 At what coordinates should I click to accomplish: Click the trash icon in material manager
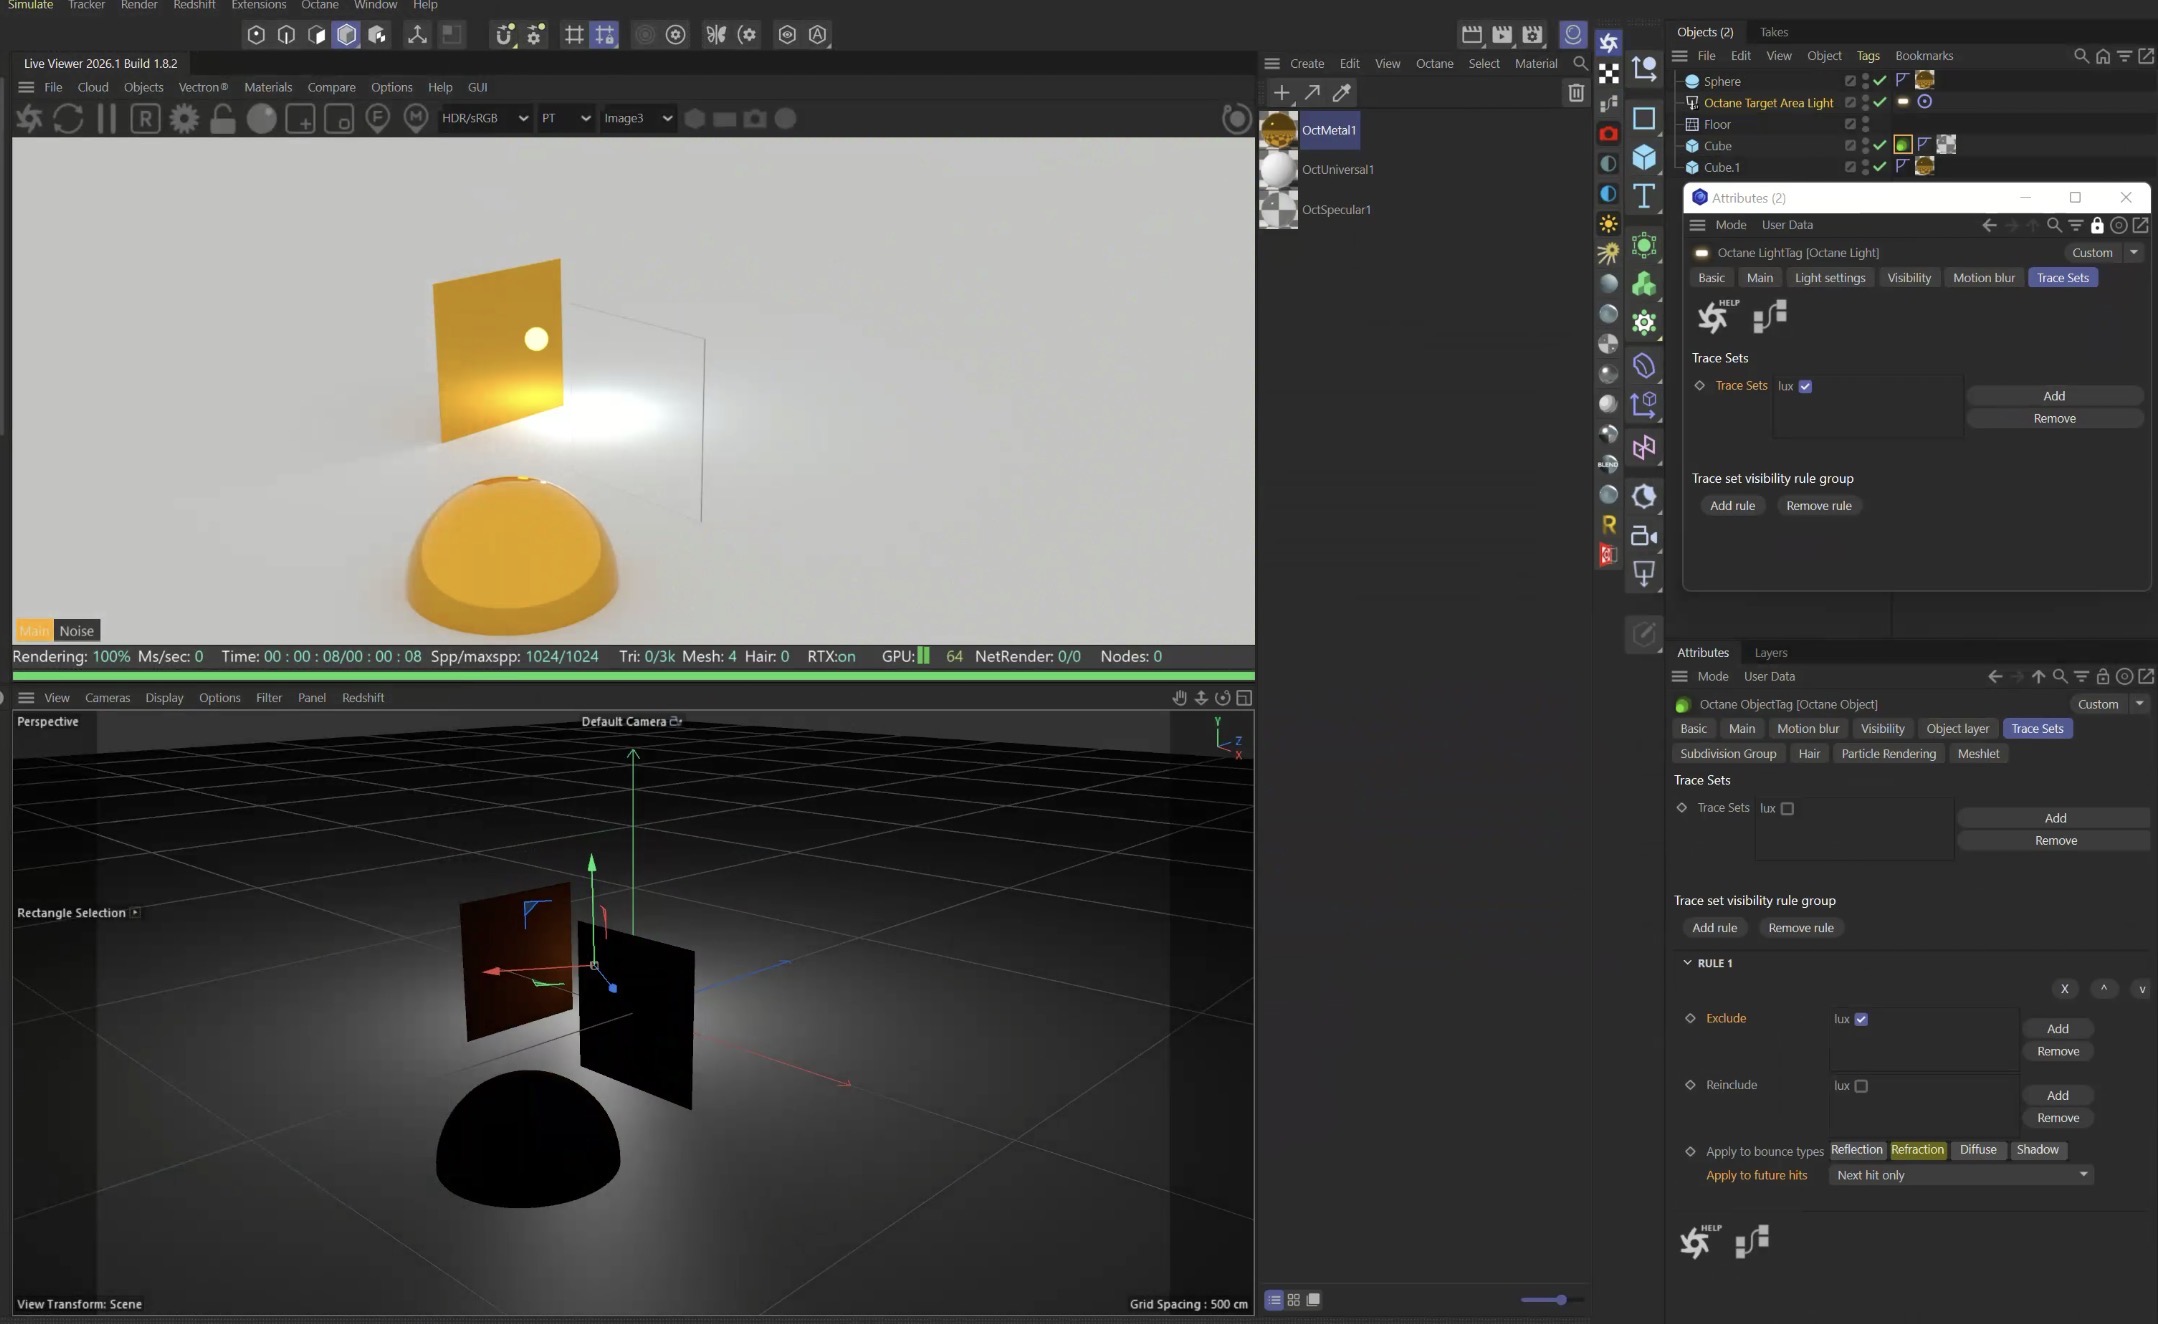click(x=1576, y=93)
